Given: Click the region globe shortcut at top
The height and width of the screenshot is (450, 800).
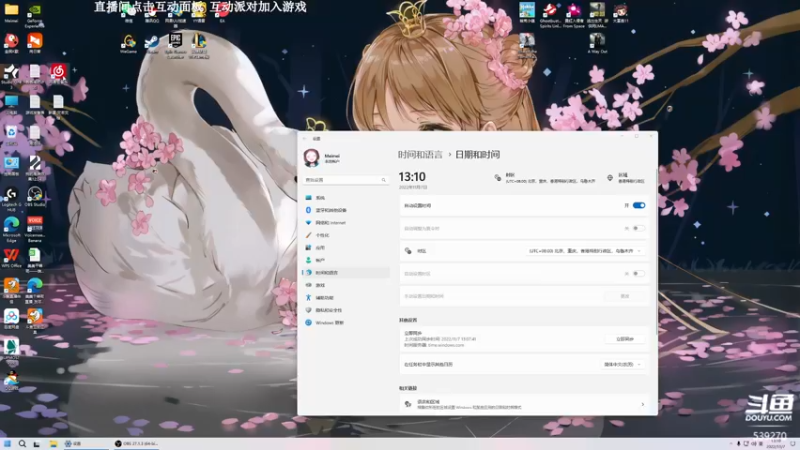Looking at the screenshot, I should click(627, 178).
